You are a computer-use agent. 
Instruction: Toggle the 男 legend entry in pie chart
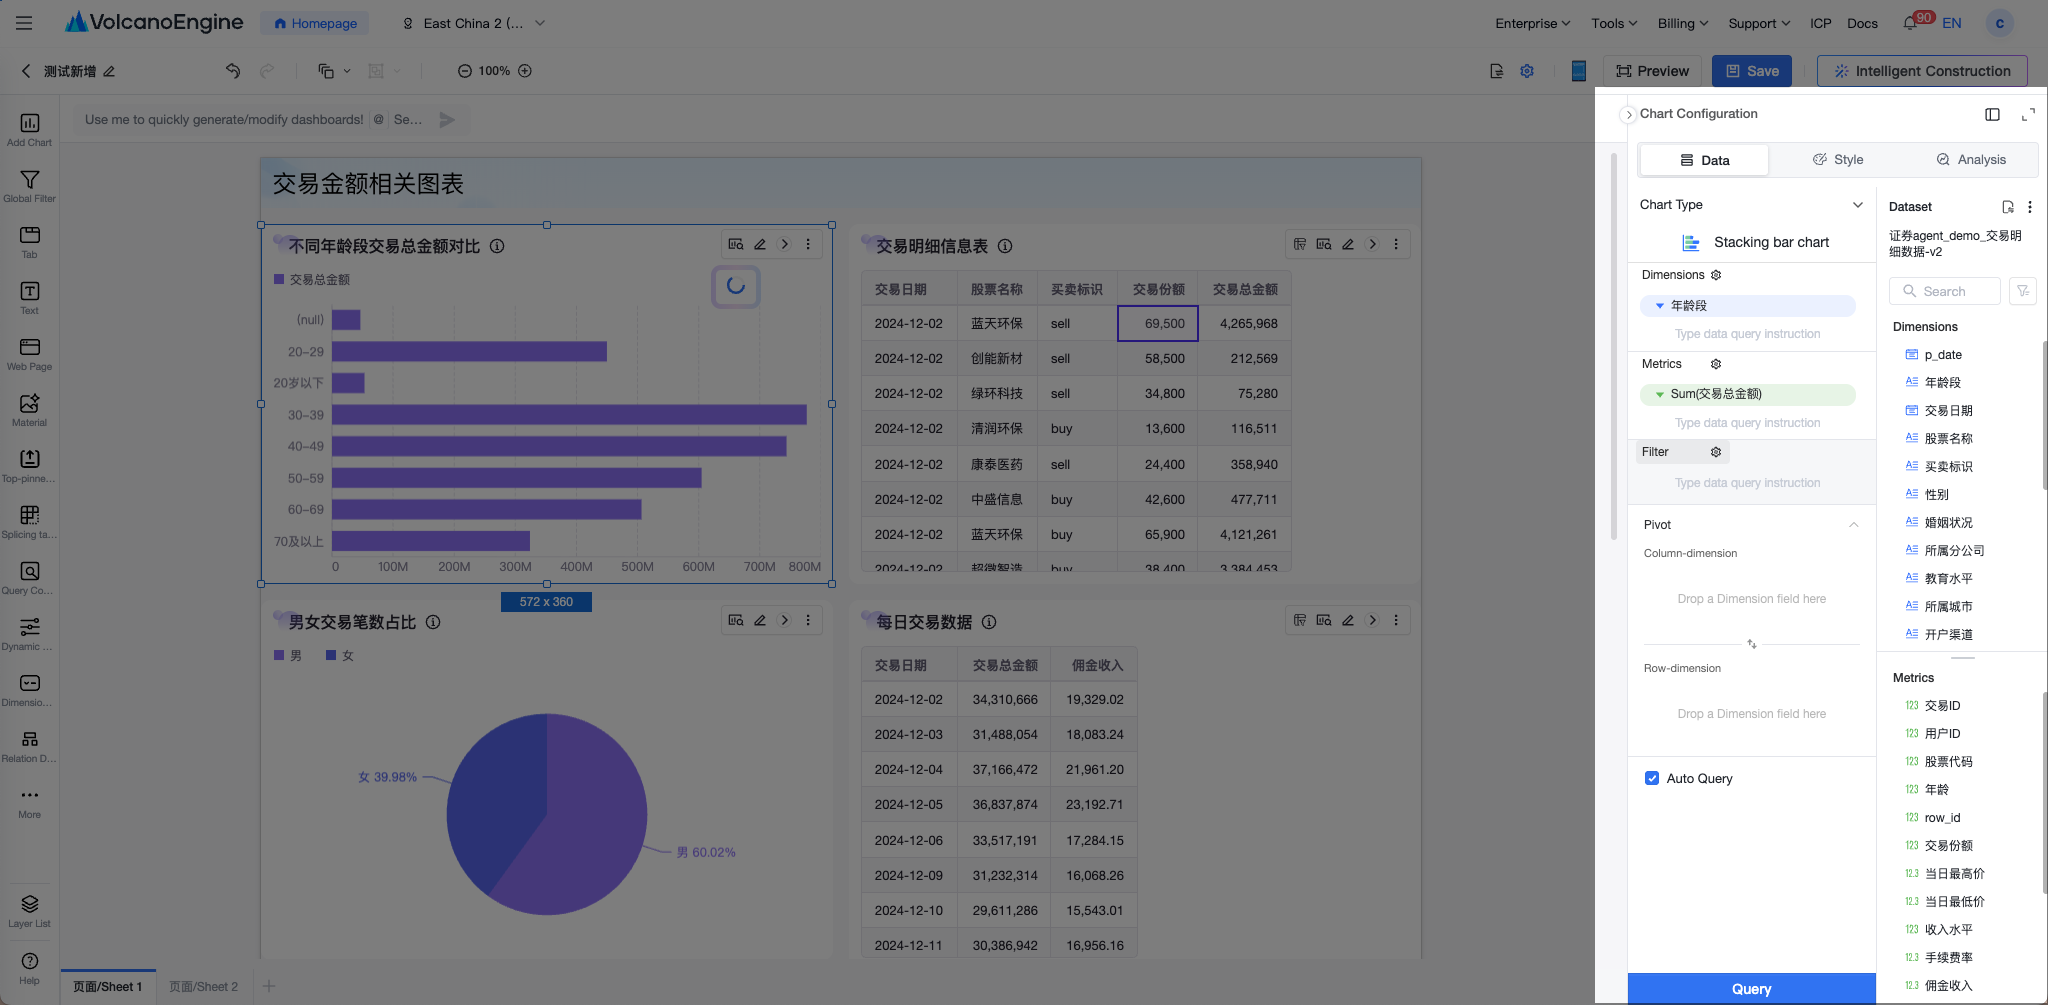288,656
